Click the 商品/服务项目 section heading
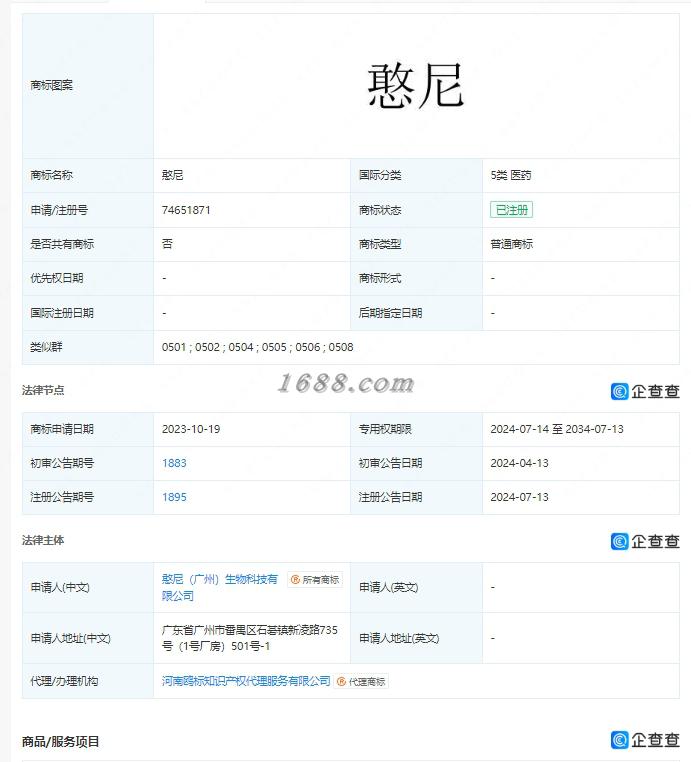Screen dimensions: 691x762 click(61, 742)
